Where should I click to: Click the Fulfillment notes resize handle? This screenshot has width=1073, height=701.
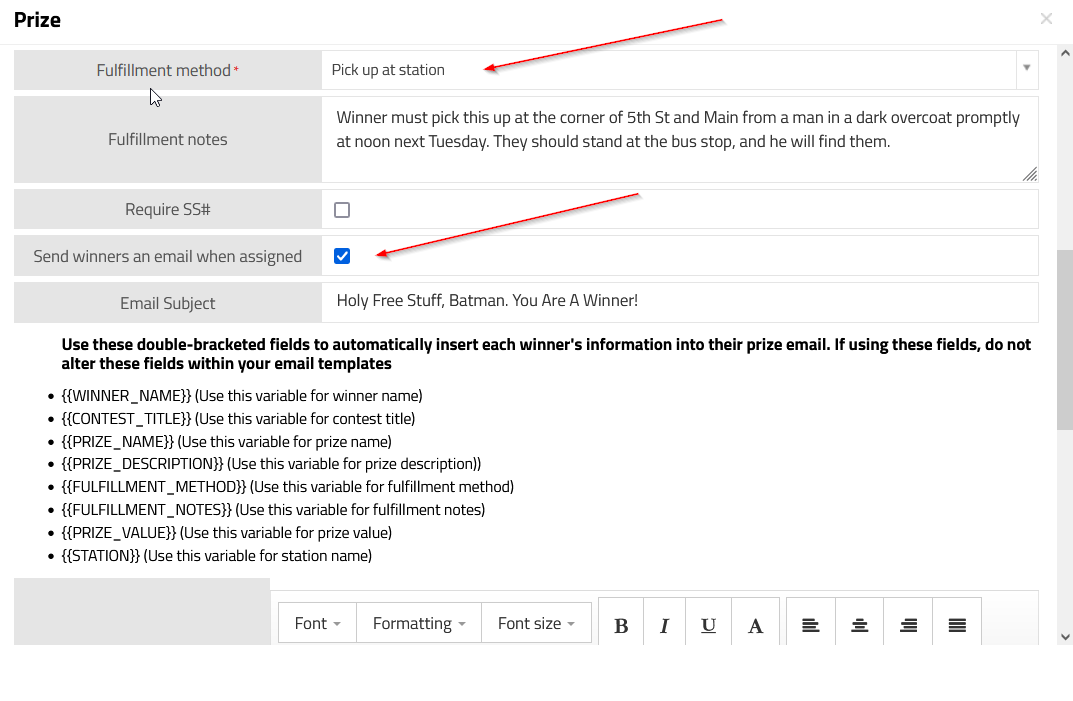tap(1030, 174)
